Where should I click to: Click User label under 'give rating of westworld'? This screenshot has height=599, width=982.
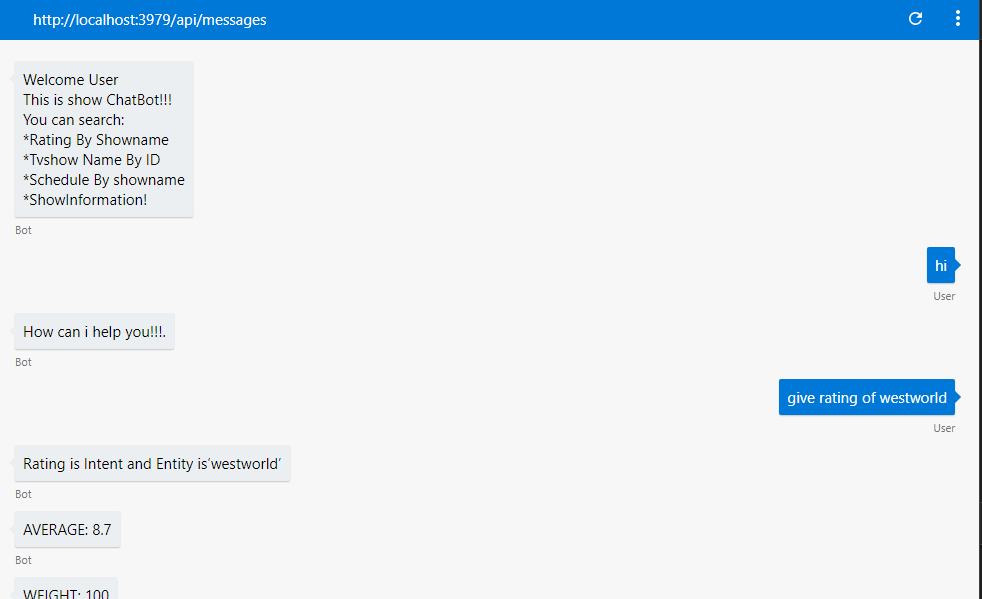click(944, 429)
